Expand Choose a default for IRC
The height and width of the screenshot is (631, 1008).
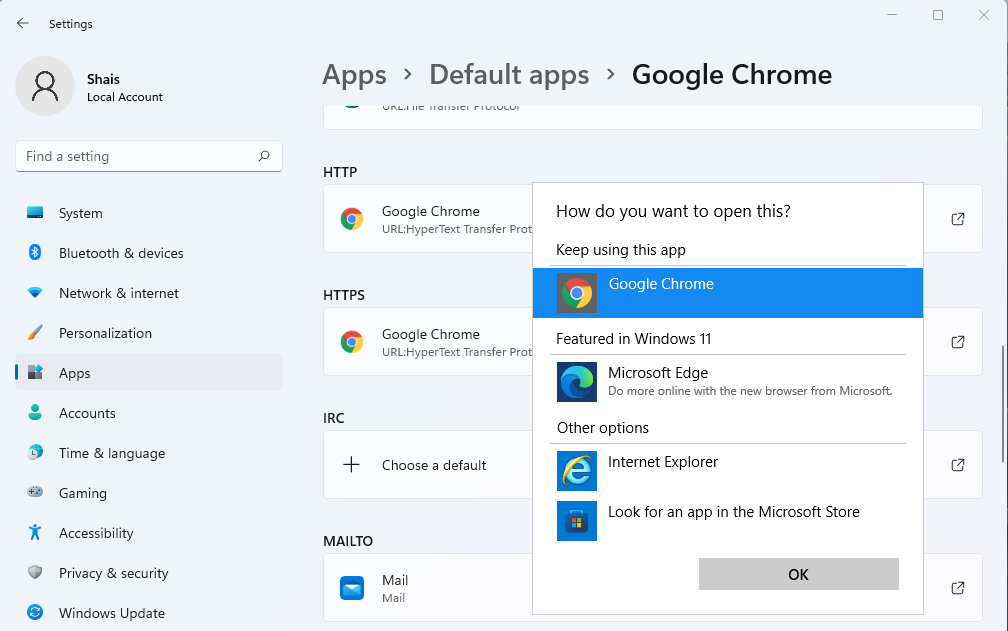pos(433,465)
